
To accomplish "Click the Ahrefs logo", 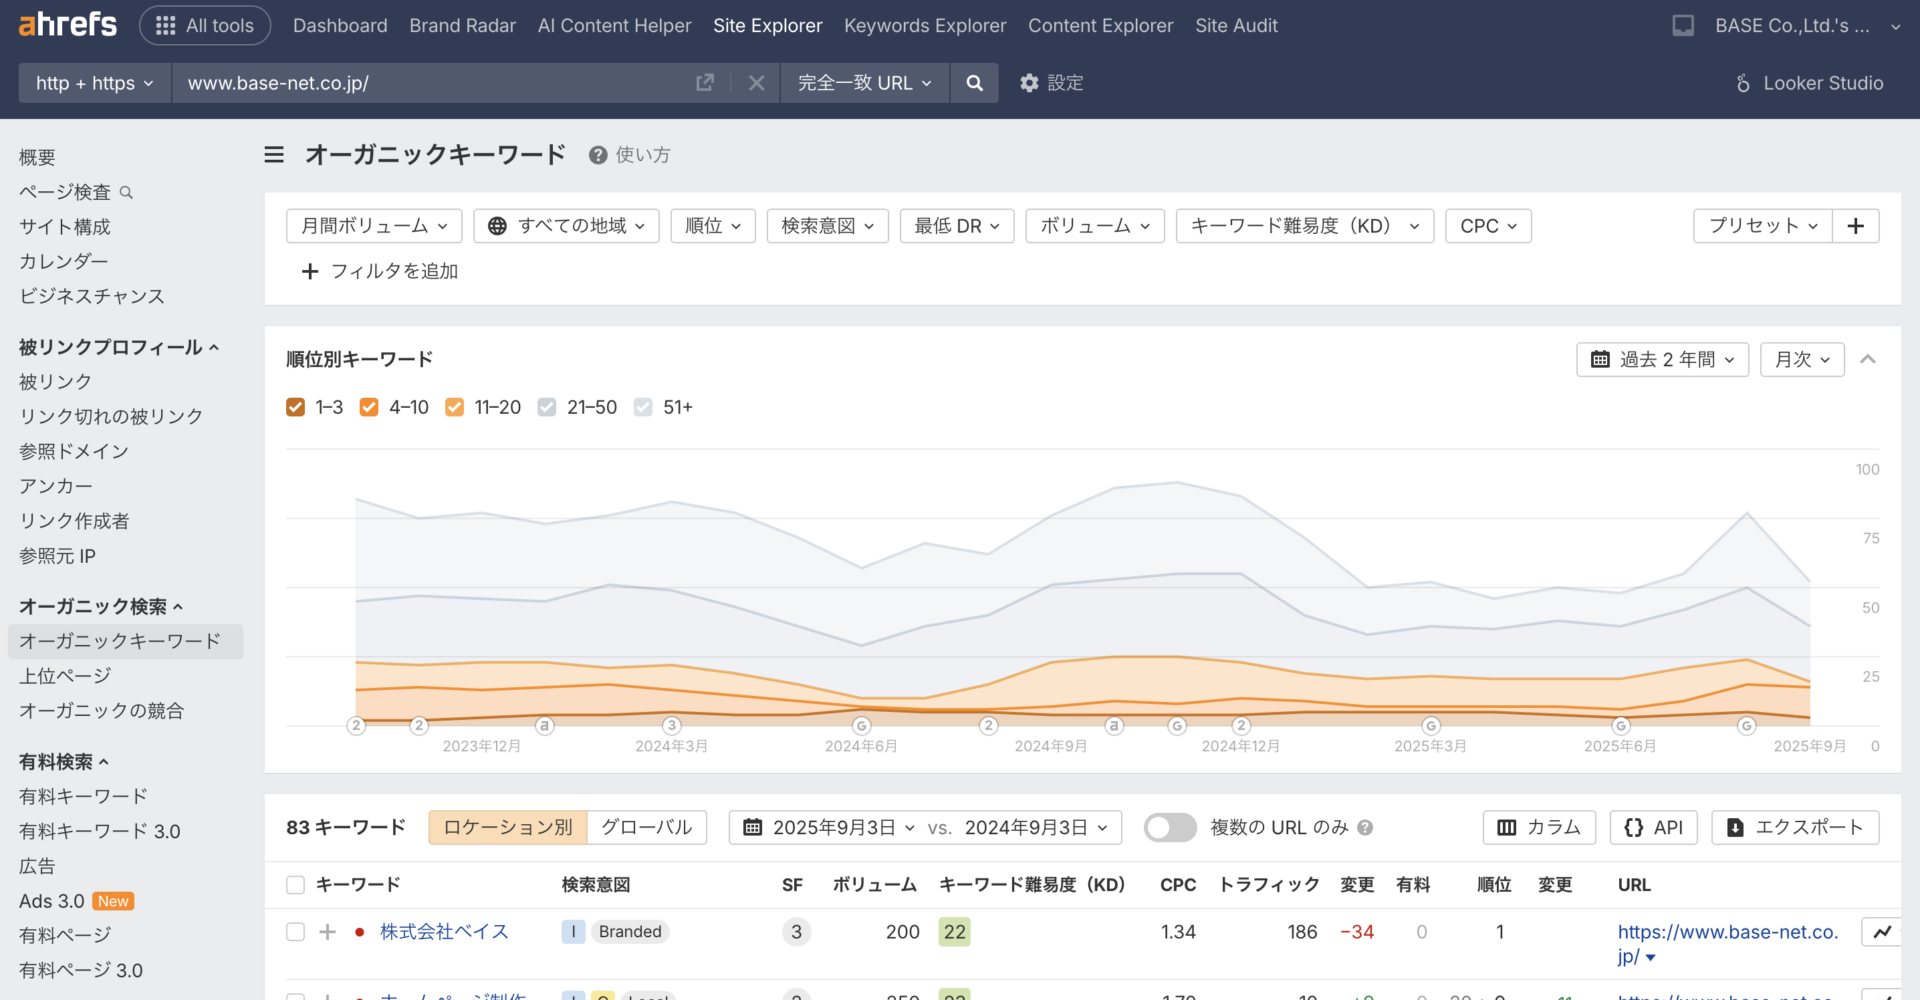I will tap(68, 24).
